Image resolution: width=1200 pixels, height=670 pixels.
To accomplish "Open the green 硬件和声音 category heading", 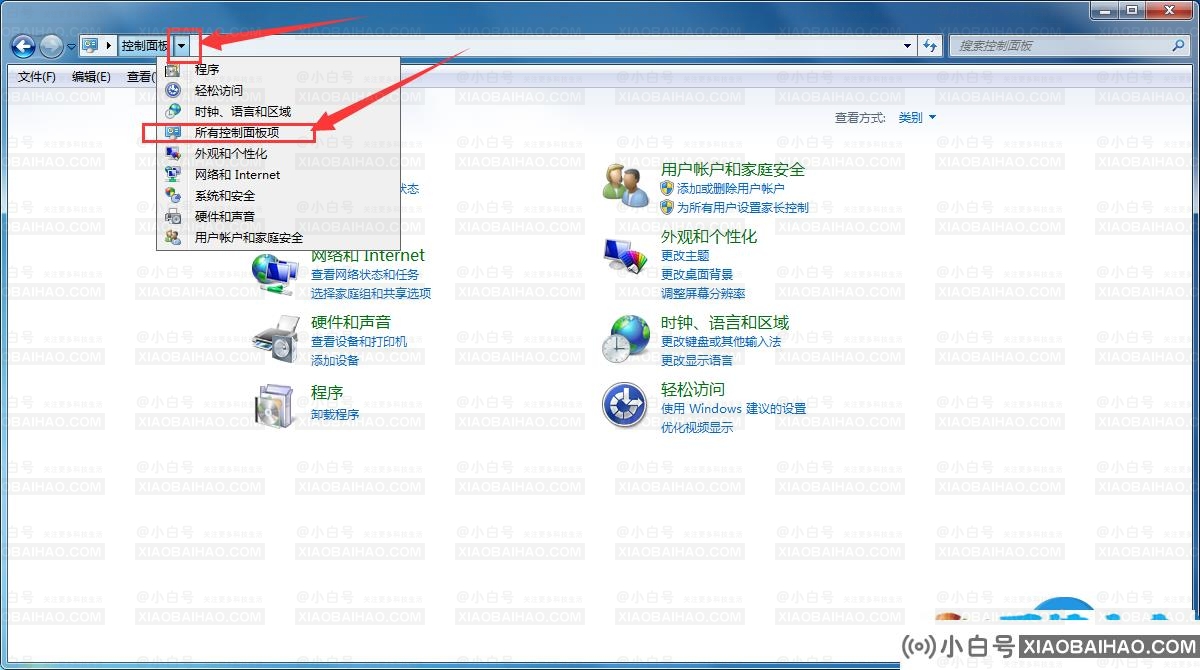I will (x=351, y=322).
